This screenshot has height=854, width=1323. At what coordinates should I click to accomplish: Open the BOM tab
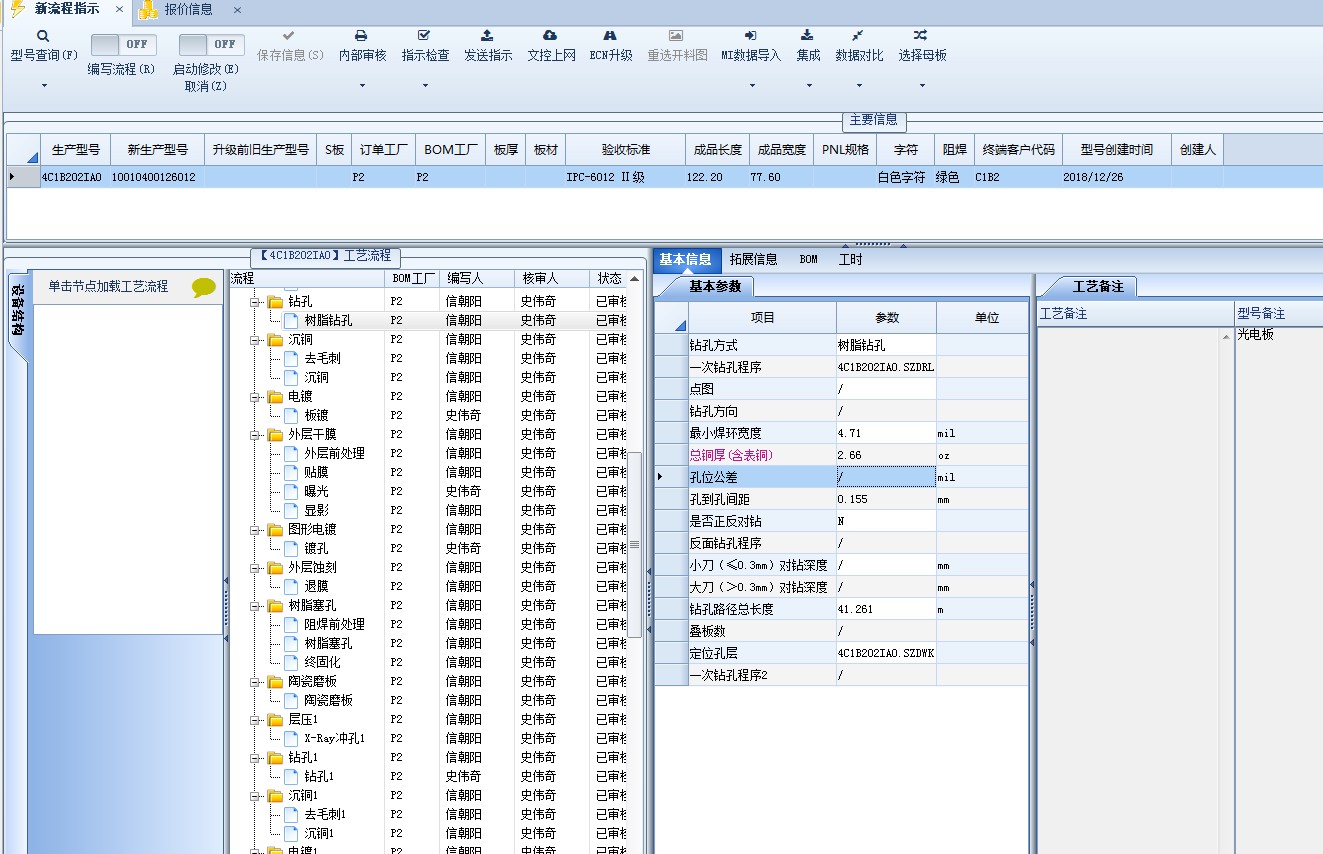(808, 260)
